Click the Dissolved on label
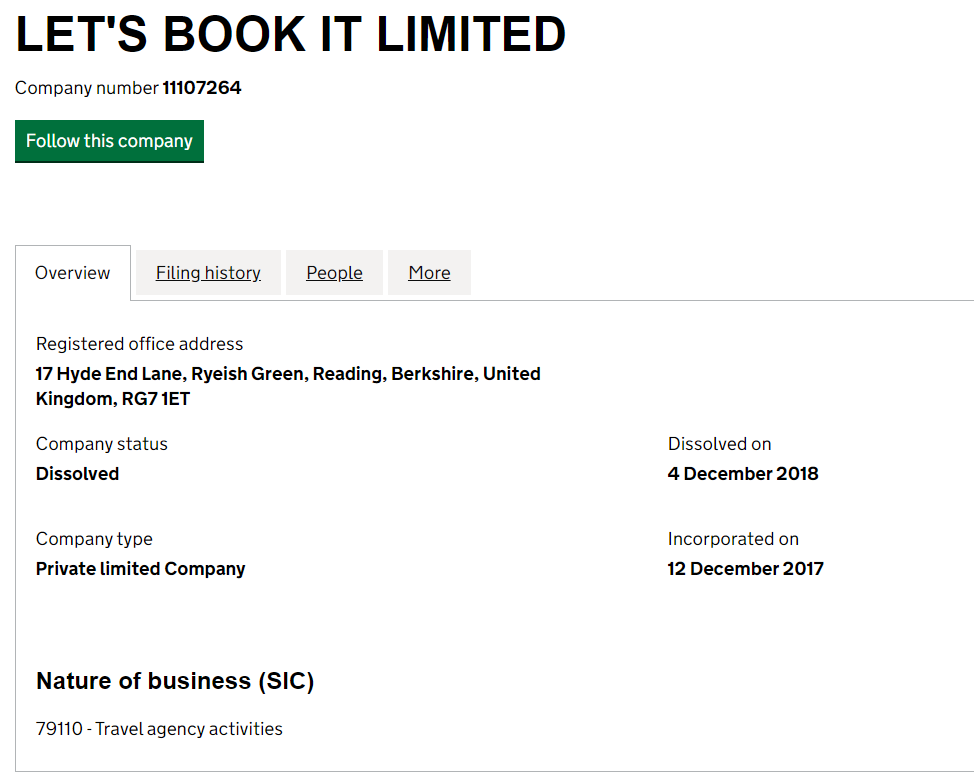 coord(719,444)
